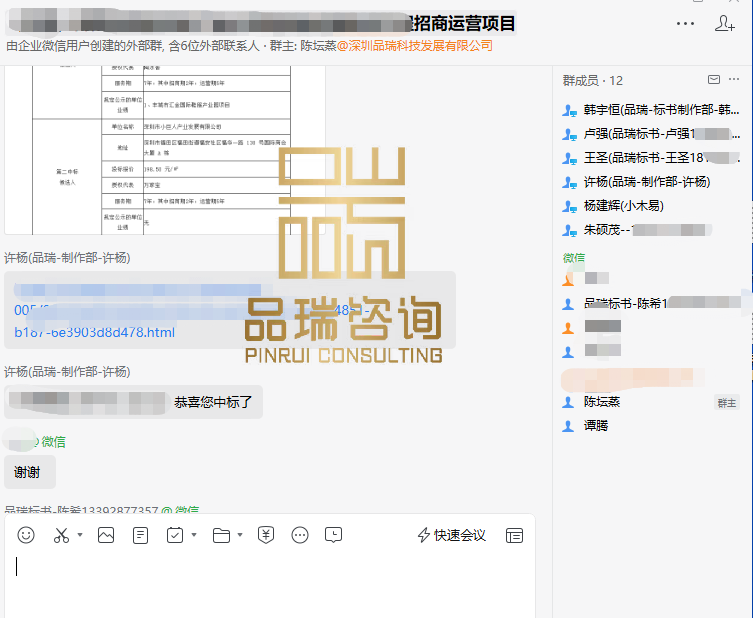Click the group member mail icon
Screen dimensions: 753x618
(713, 80)
